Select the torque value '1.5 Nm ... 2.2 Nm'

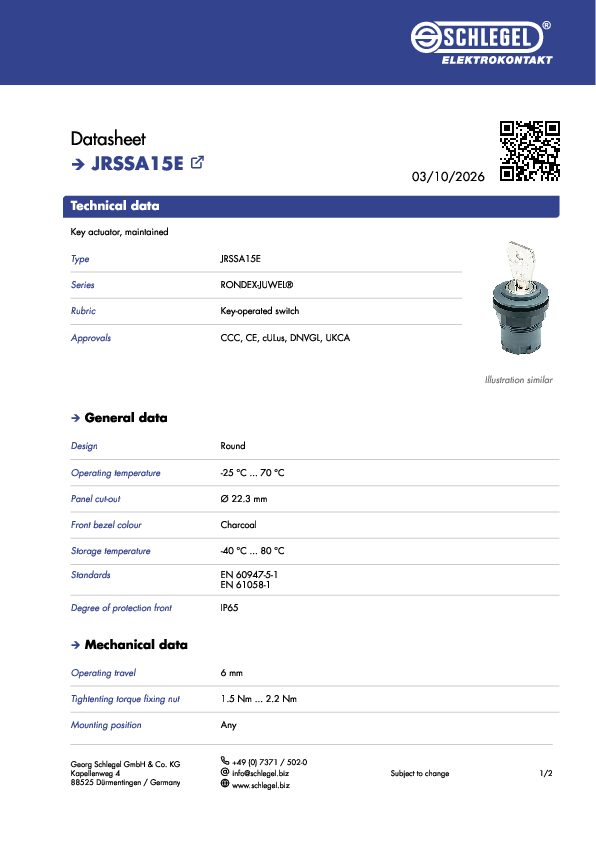[x=259, y=699]
